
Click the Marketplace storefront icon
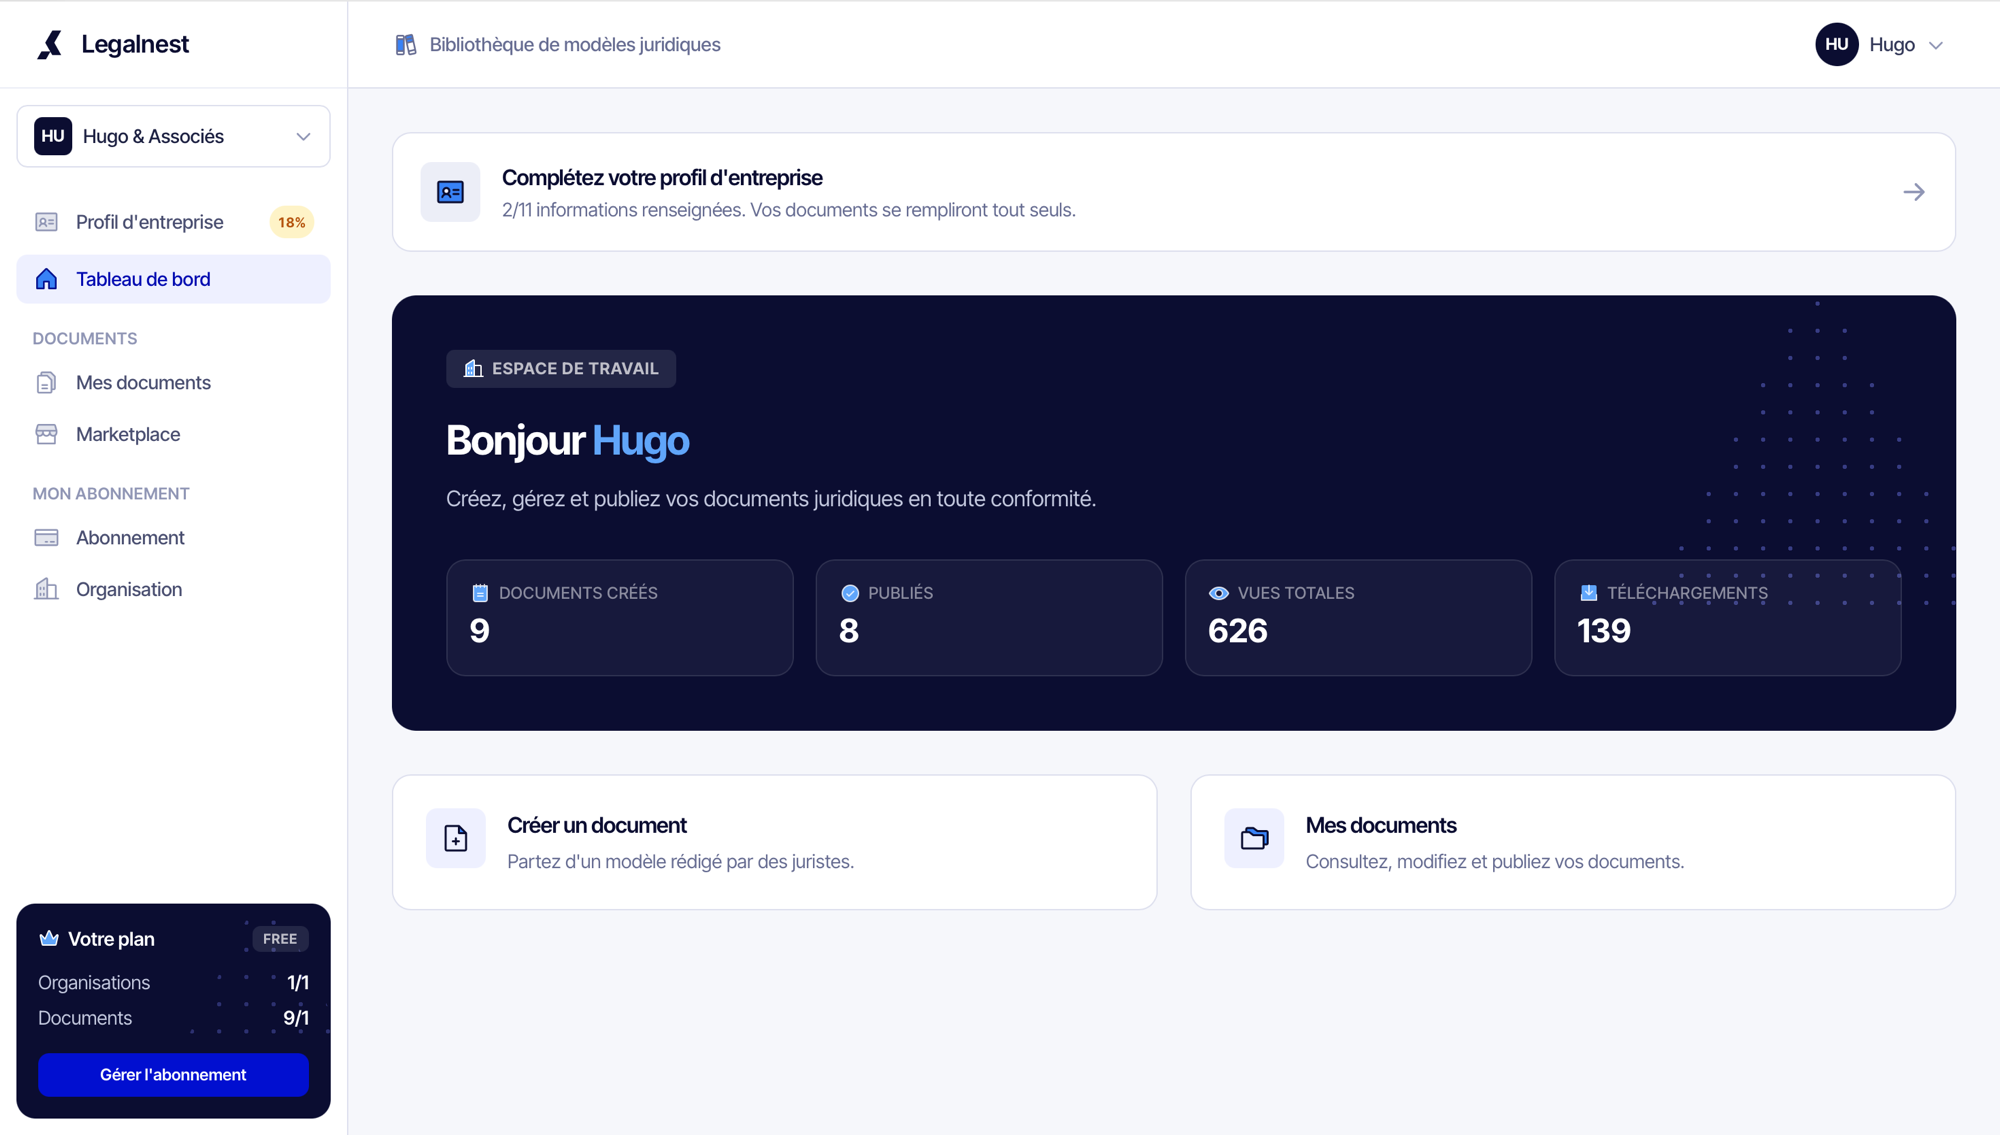pos(46,434)
